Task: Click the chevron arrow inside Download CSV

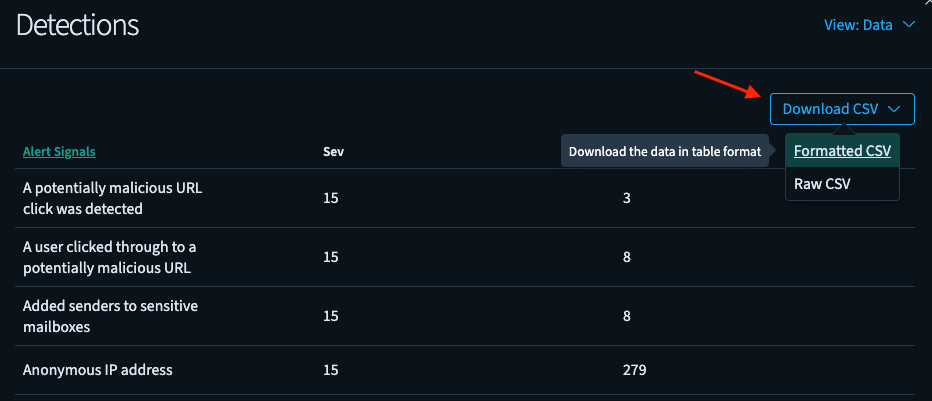Action: 893,109
